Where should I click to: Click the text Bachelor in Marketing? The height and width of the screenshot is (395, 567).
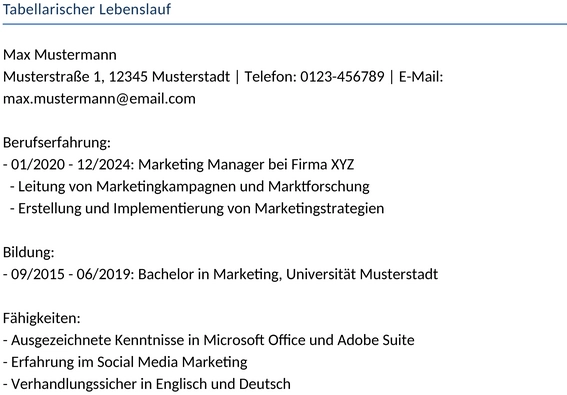(x=210, y=274)
